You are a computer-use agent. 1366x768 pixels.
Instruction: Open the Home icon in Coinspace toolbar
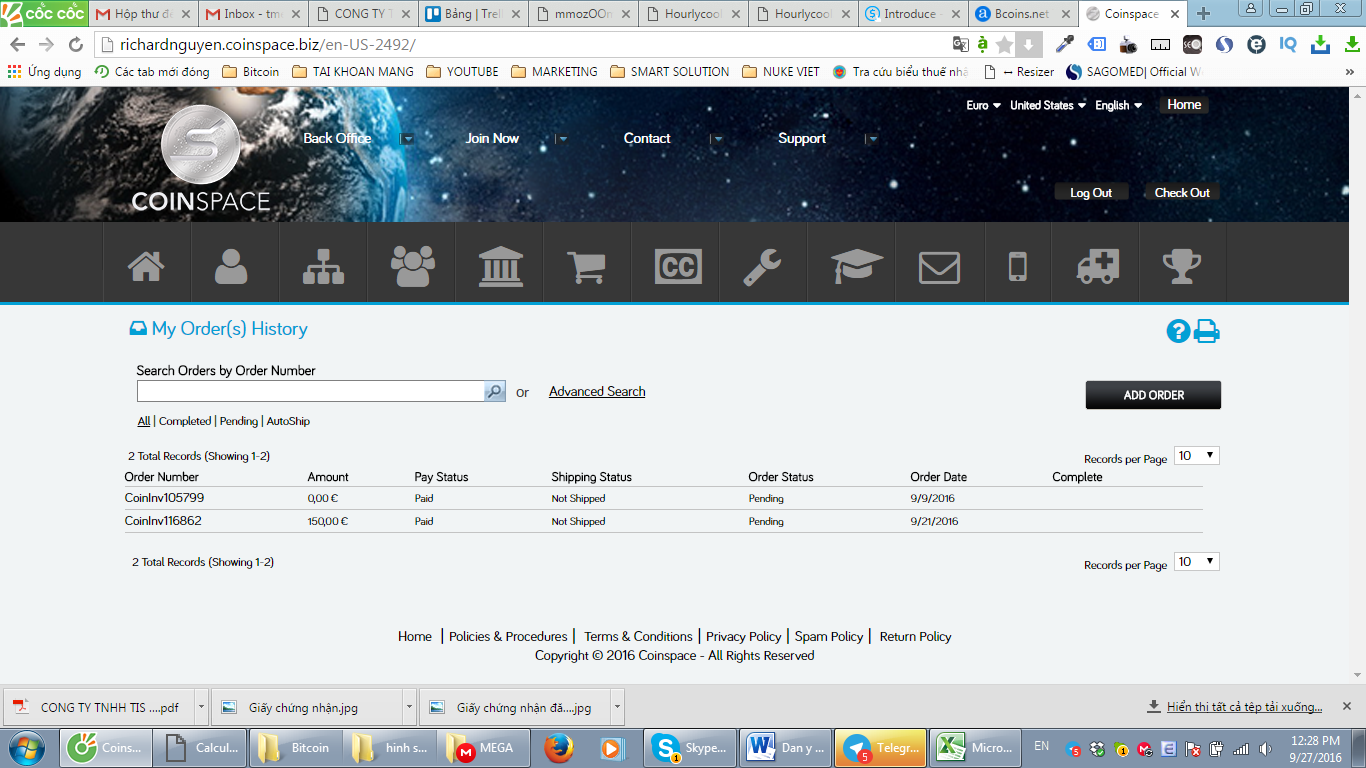point(146,267)
